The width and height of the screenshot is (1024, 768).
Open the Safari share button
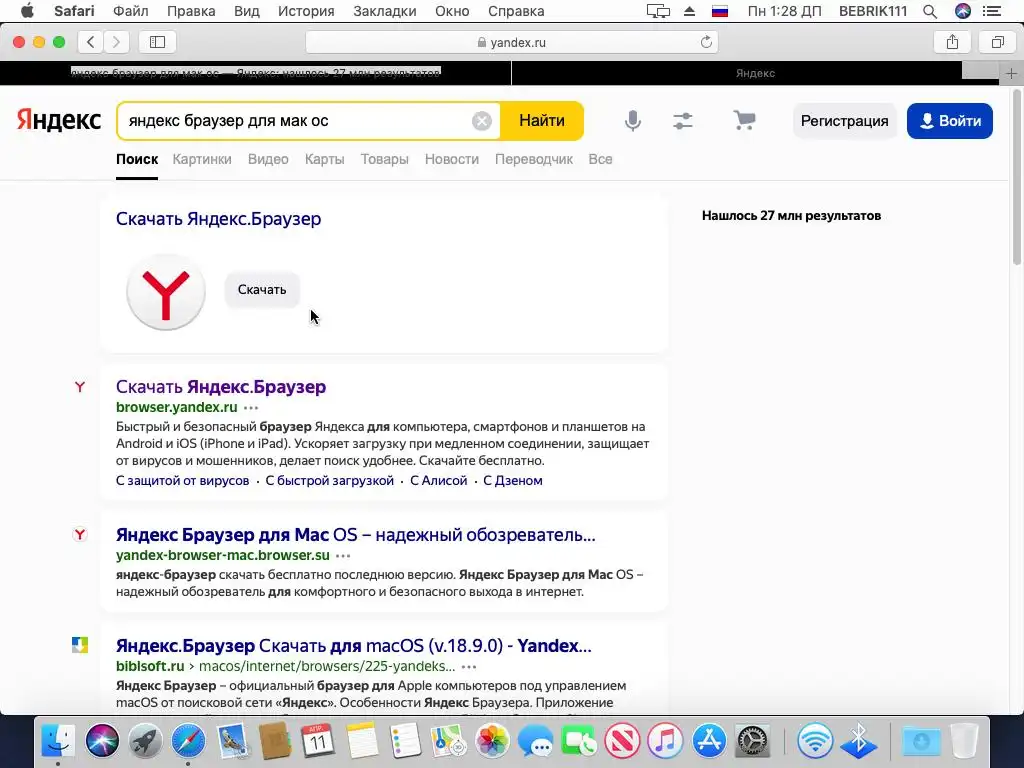coord(952,42)
